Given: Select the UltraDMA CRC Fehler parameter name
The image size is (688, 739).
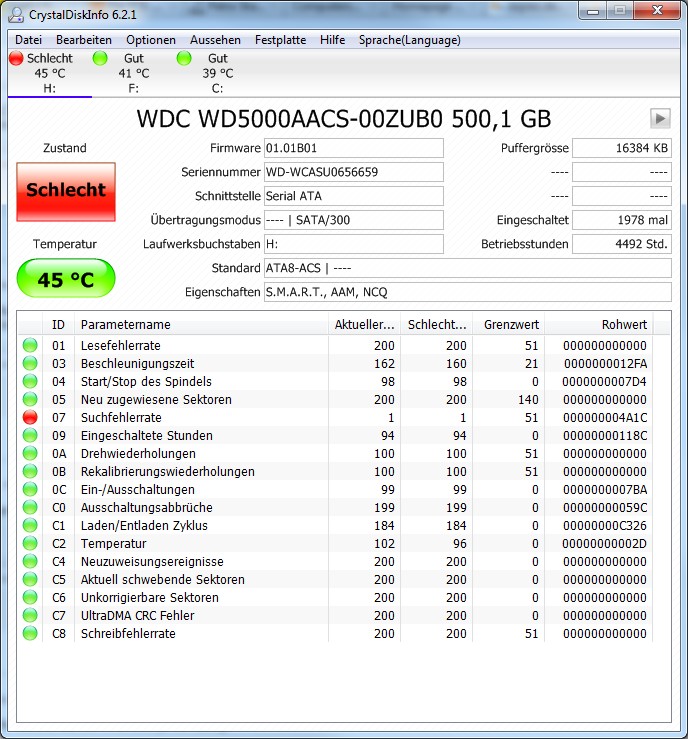Looking at the screenshot, I should pyautogui.click(x=138, y=616).
